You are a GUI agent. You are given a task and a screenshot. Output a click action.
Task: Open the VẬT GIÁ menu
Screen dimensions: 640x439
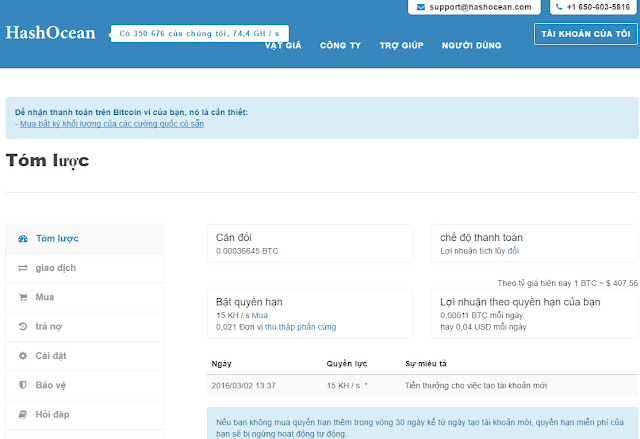coord(283,45)
